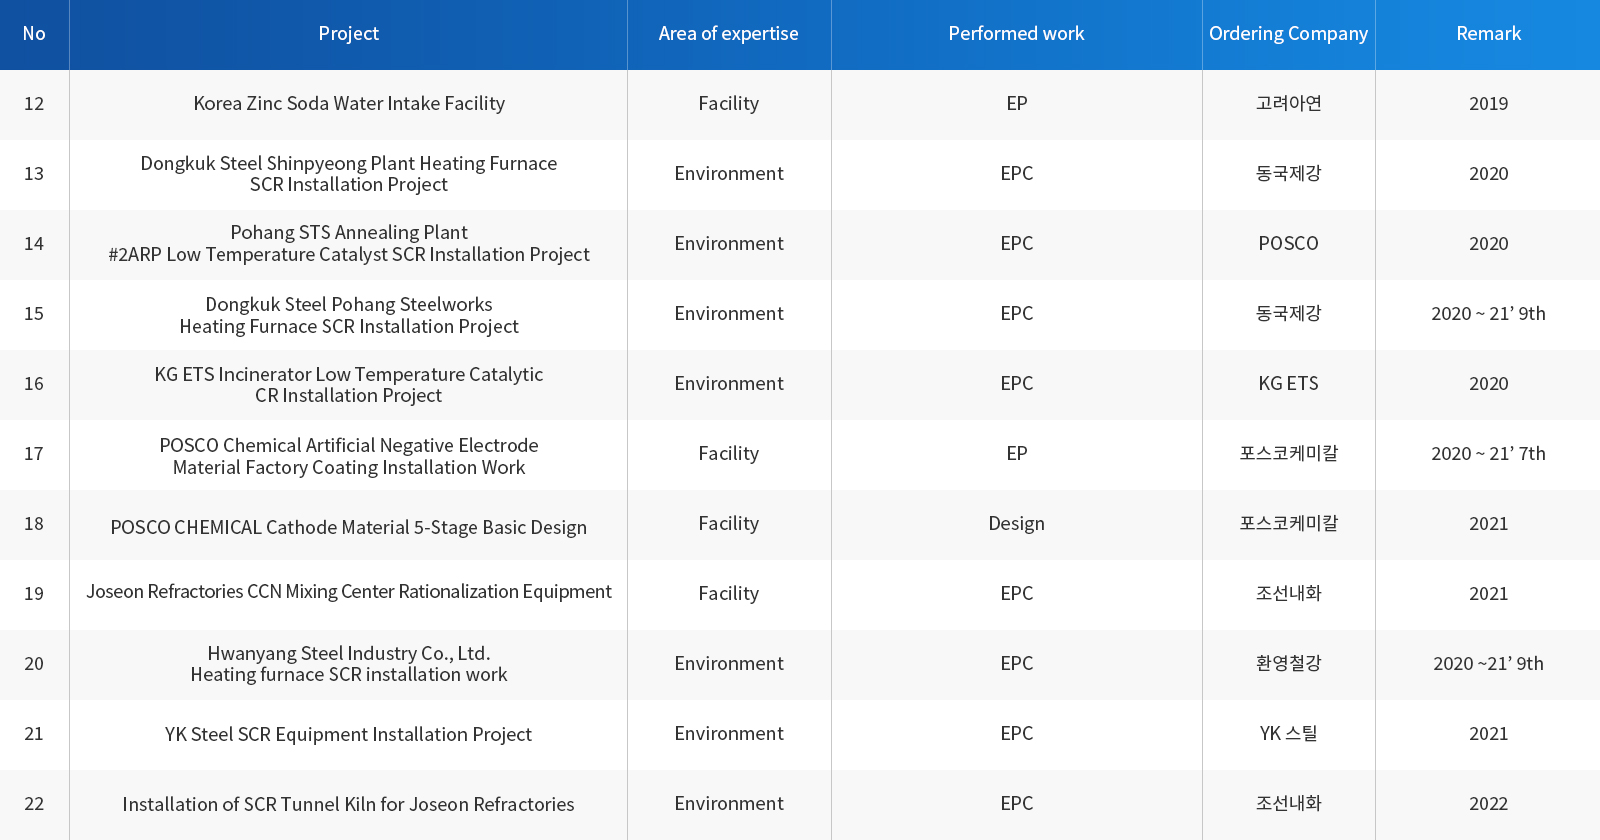Click the No column header
Screen dimensions: 1600x840
pyautogui.click(x=34, y=34)
